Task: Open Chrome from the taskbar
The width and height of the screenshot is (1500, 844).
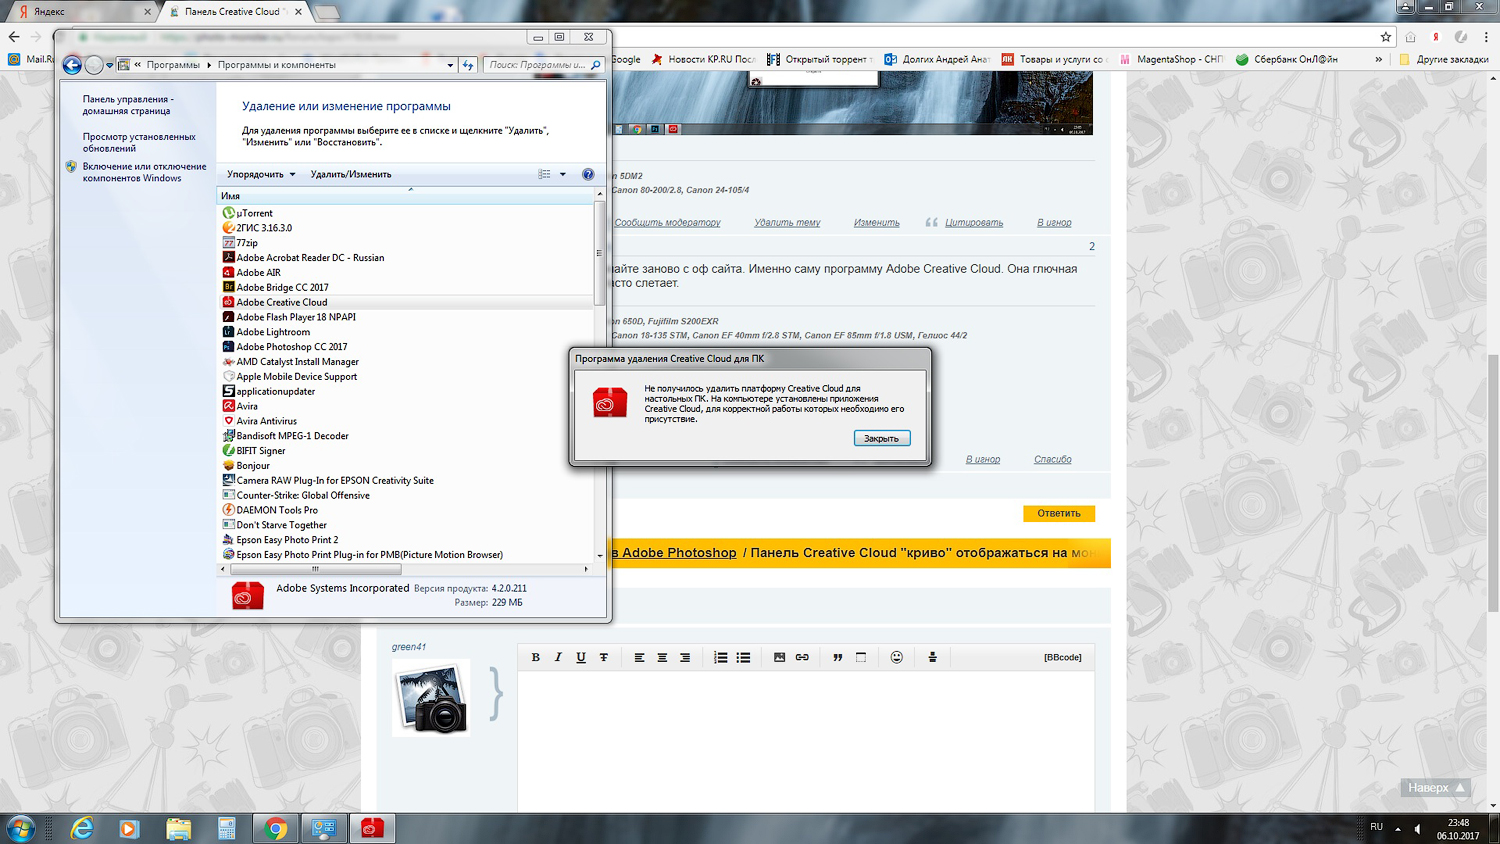Action: tap(275, 828)
